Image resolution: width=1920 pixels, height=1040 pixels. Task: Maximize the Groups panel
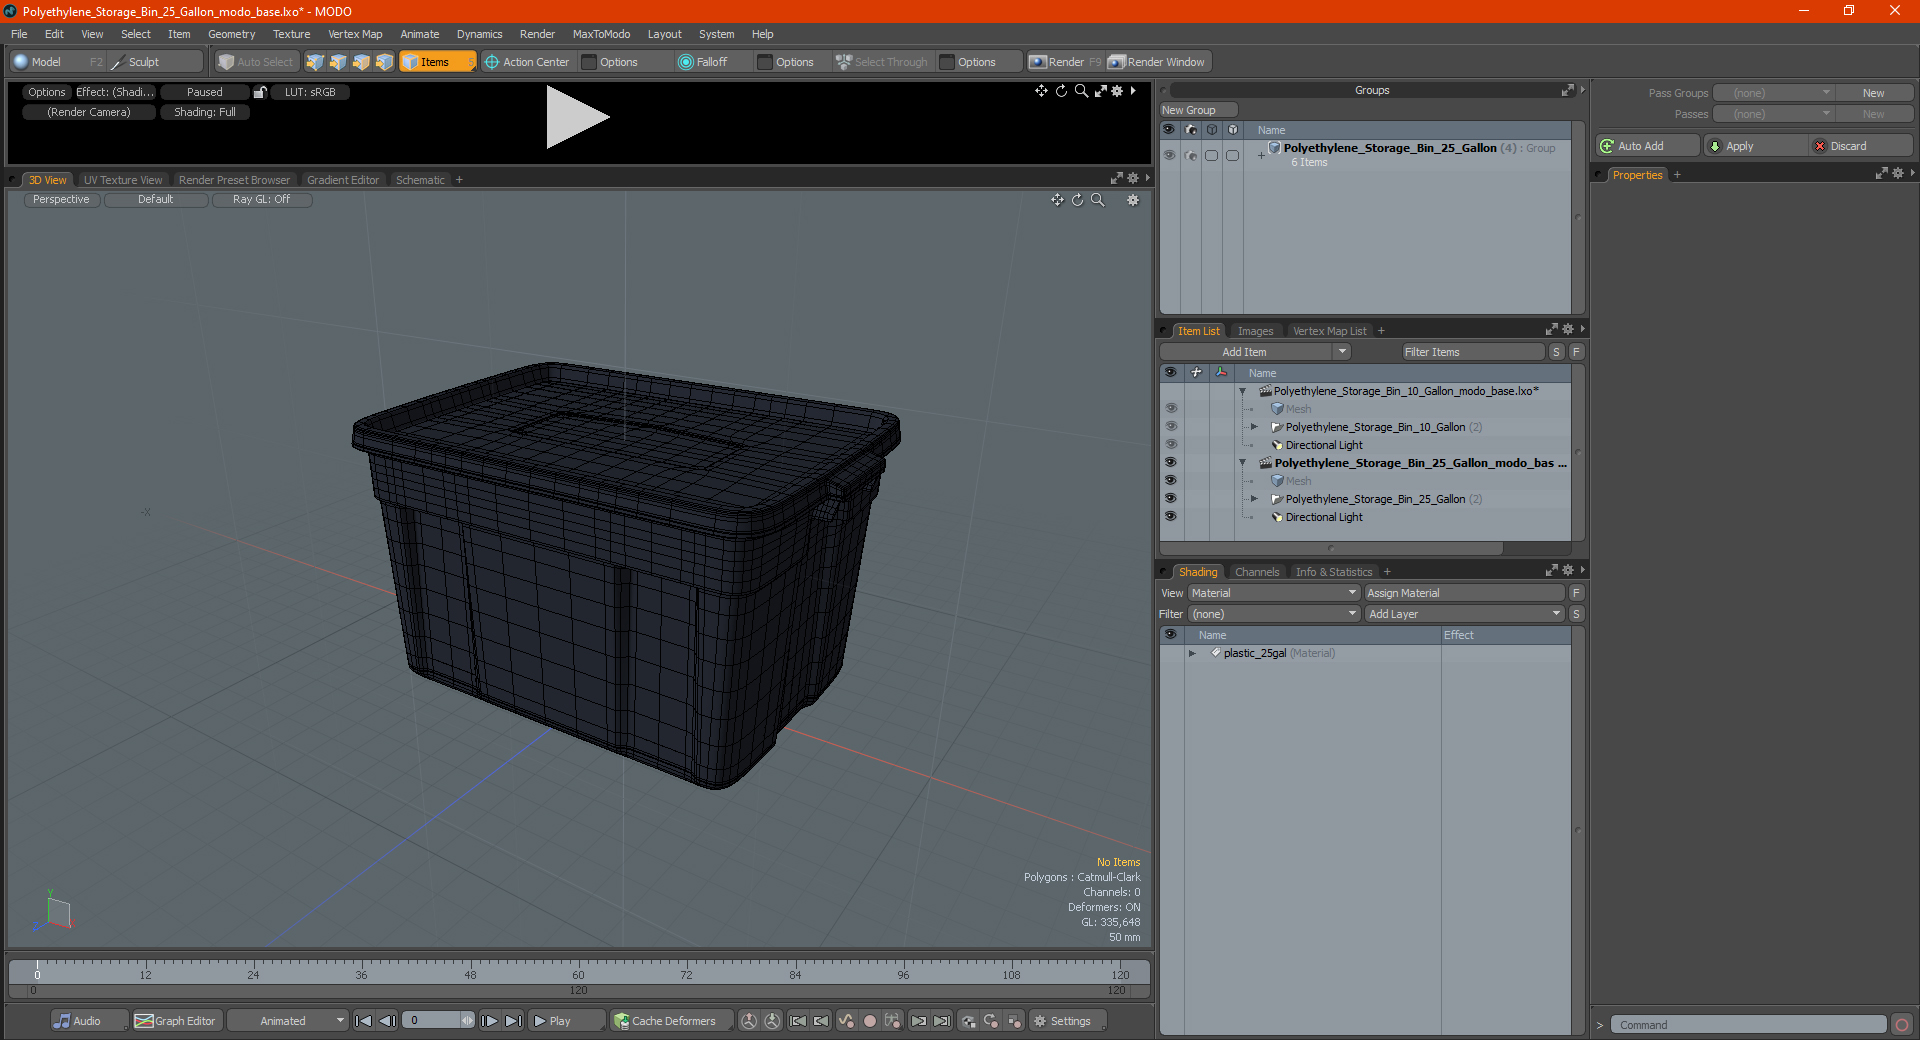click(1567, 90)
